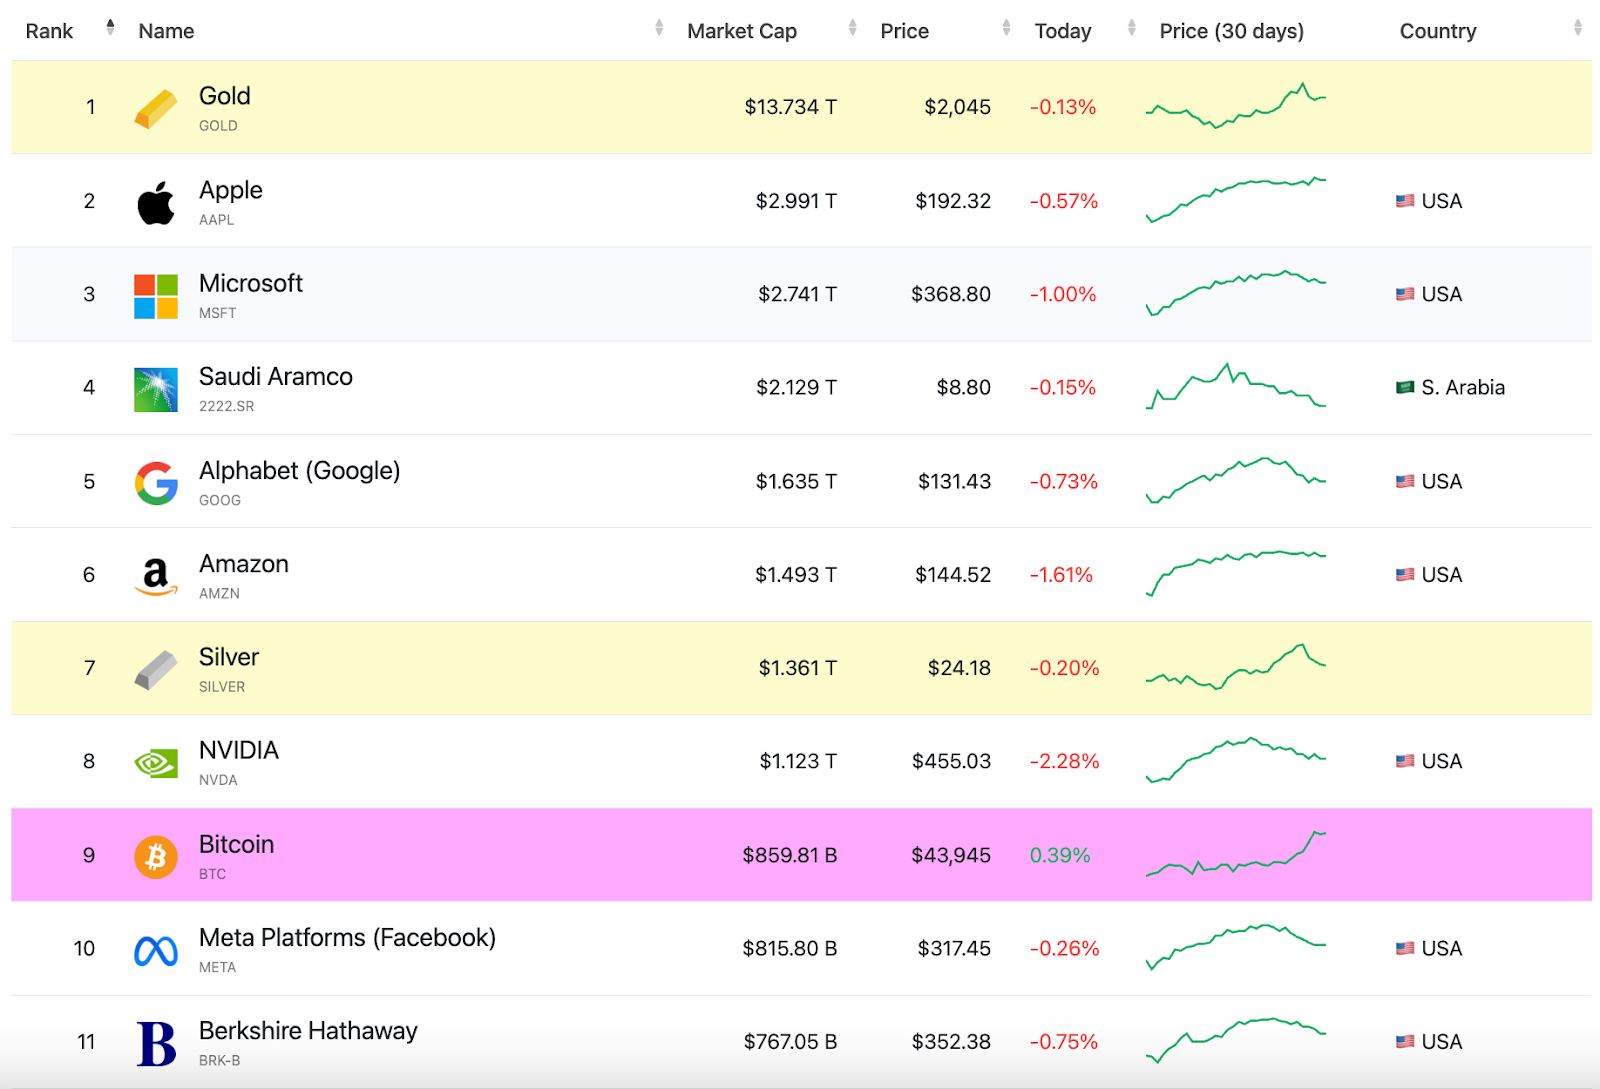Screen dimensions: 1600x1089
Task: Click the USA flag in Apple row
Action: tap(1405, 201)
